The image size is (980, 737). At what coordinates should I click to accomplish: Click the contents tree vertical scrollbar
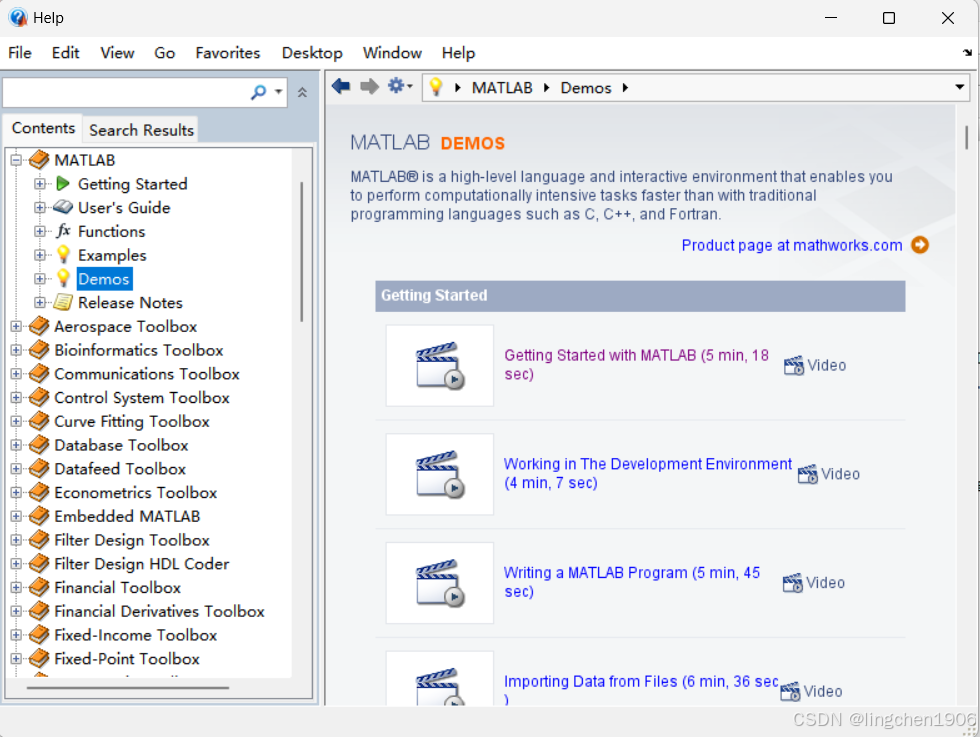[302, 251]
